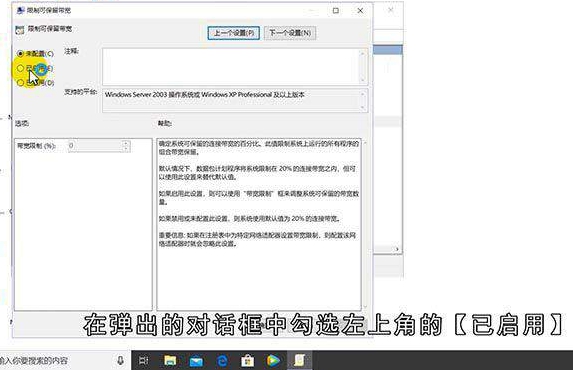
Task: Click the 下一个设置 (Next Setting) button
Action: 290,33
